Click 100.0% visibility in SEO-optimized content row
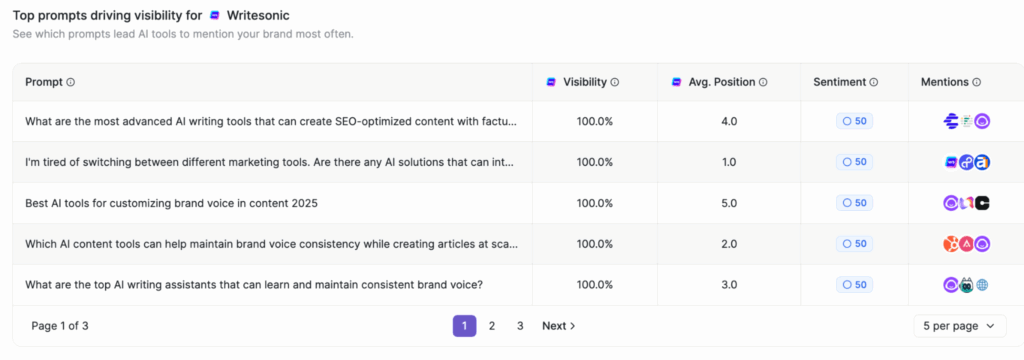Screen dimensions: 1024x360 (595, 121)
